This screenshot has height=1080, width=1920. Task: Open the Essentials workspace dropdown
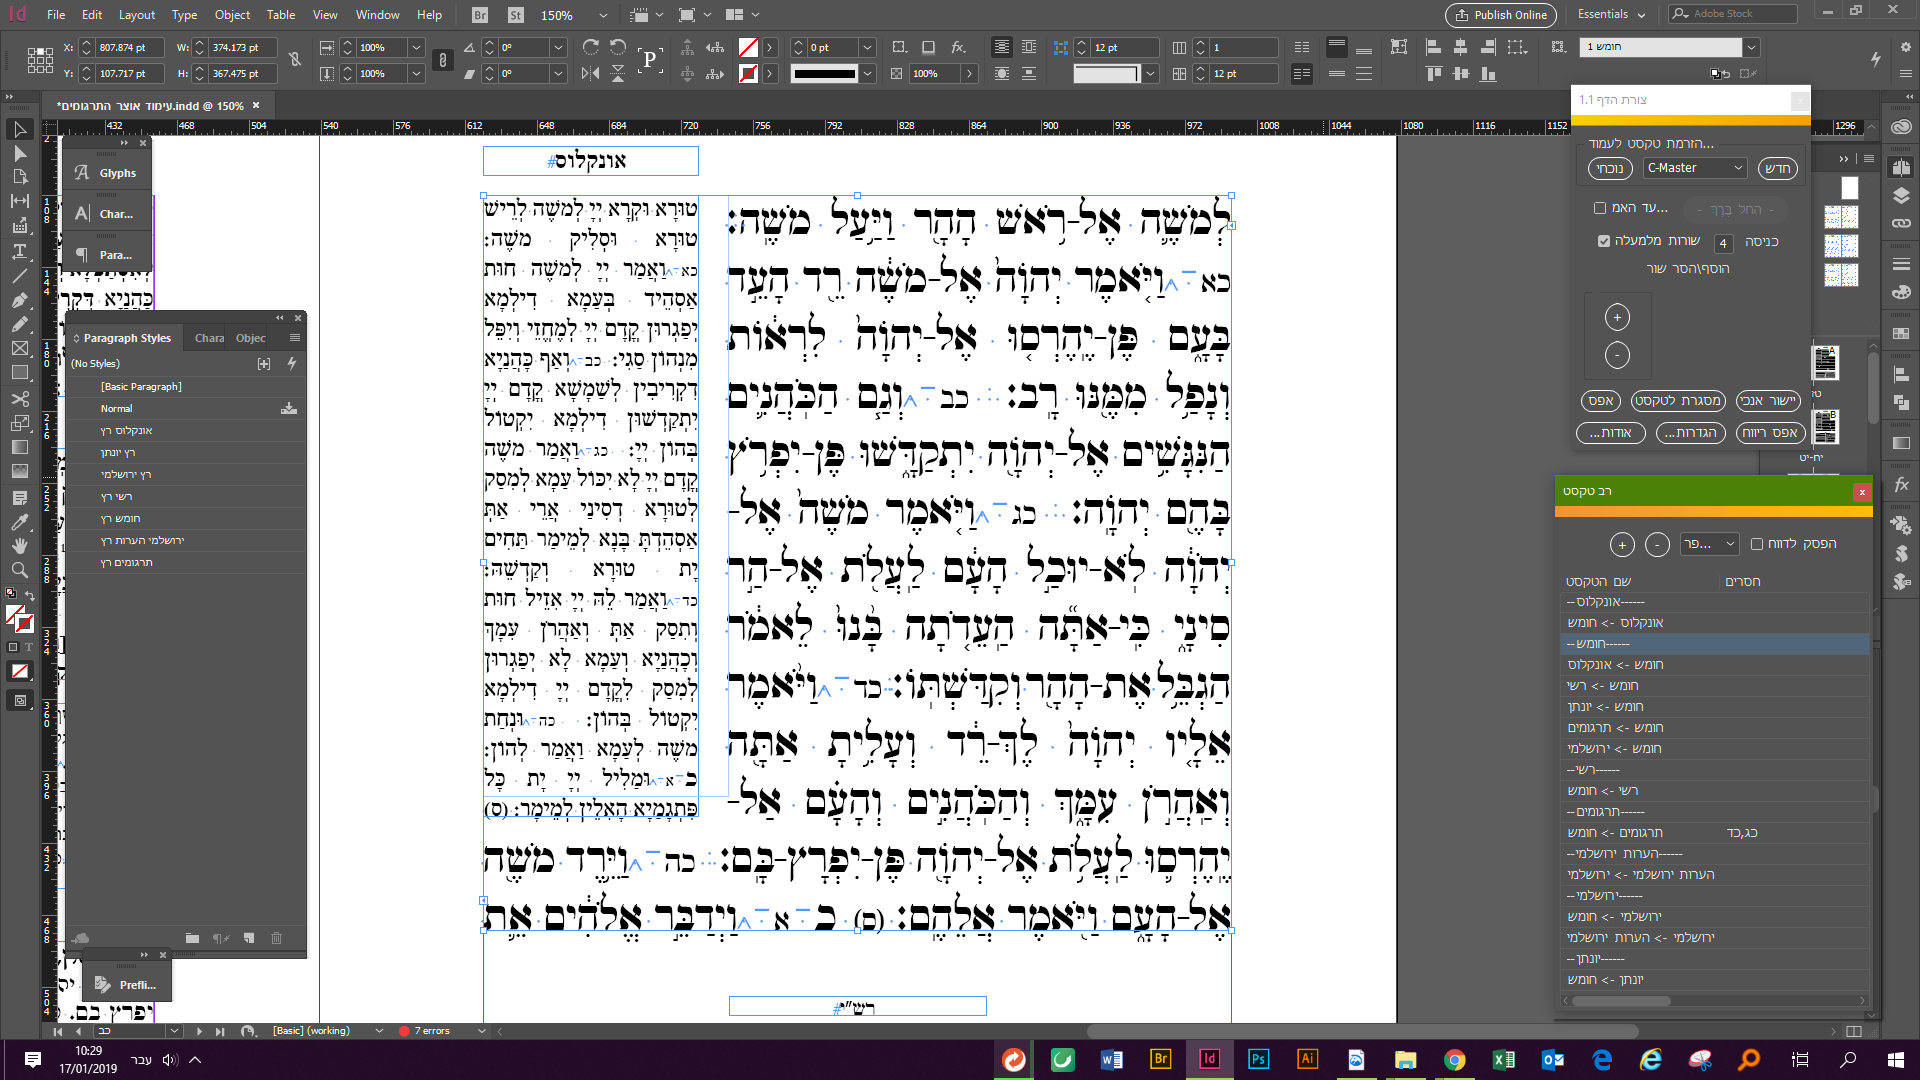[x=1611, y=14]
